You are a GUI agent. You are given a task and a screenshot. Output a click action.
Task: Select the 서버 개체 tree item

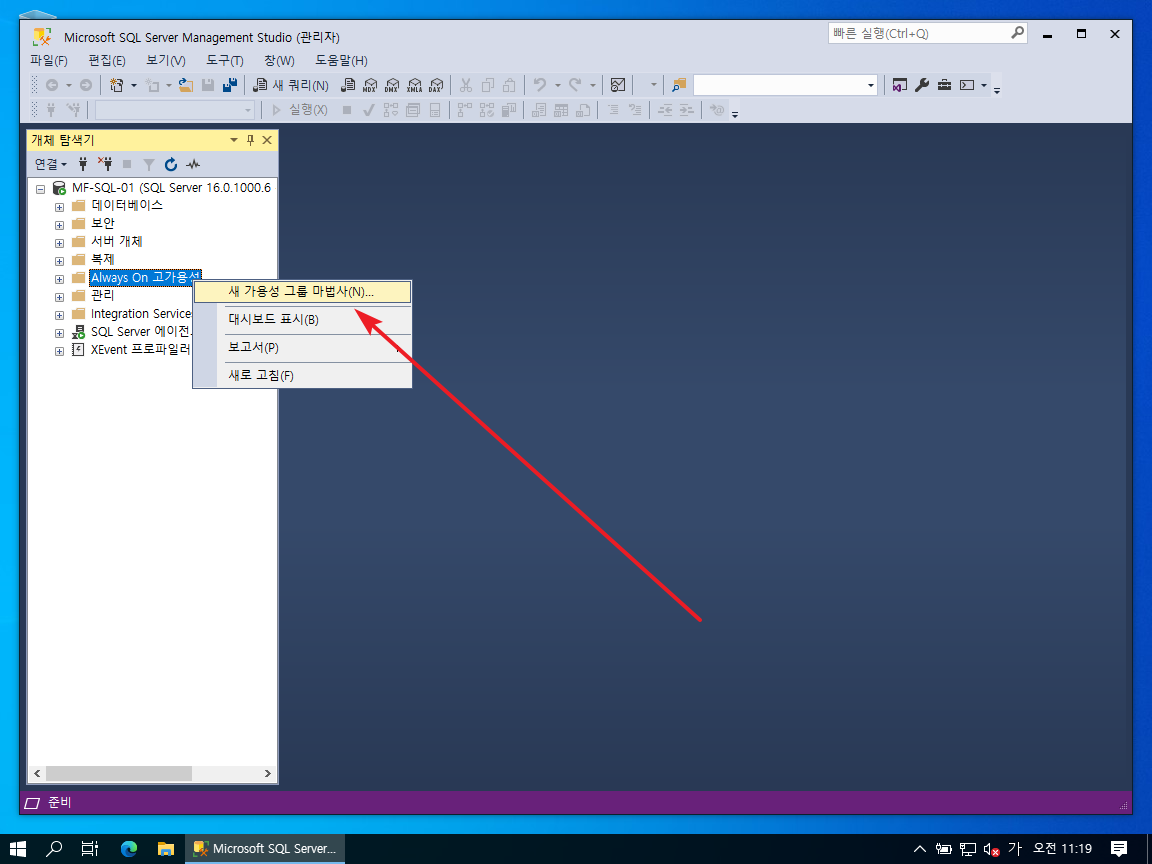tap(116, 241)
